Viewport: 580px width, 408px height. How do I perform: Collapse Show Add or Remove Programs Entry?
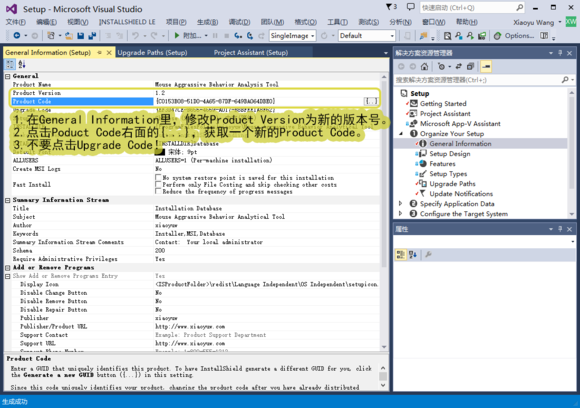tap(7, 276)
